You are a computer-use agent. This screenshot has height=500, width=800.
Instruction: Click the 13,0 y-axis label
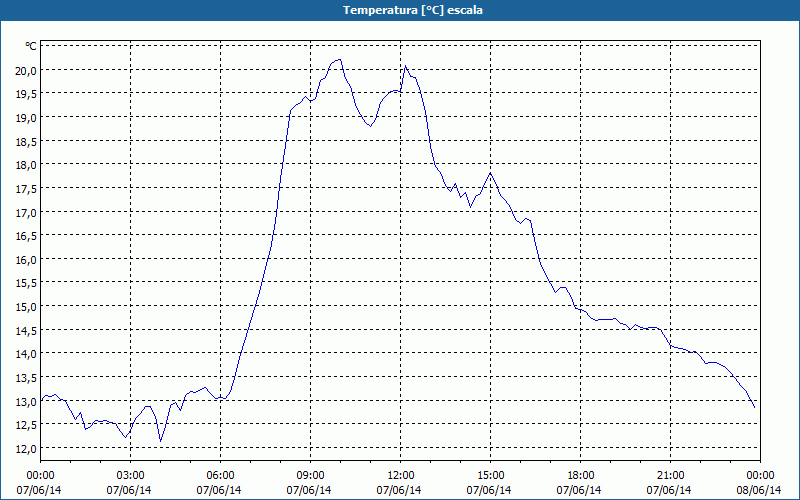click(26, 402)
